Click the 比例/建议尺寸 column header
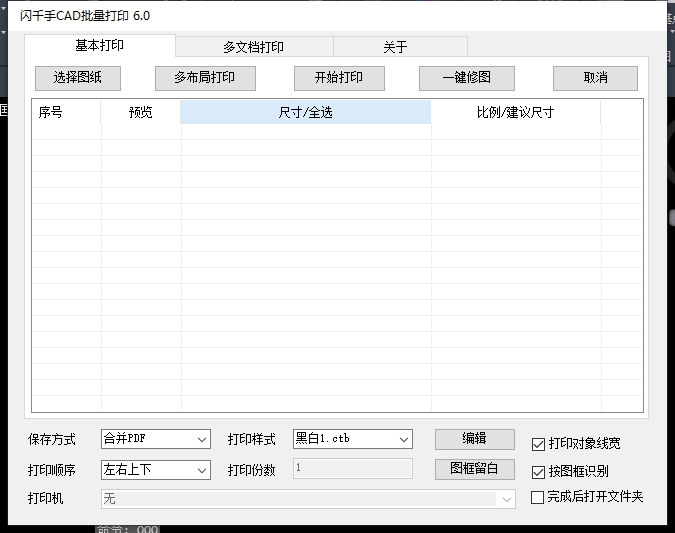The height and width of the screenshot is (533, 675). [x=515, y=113]
